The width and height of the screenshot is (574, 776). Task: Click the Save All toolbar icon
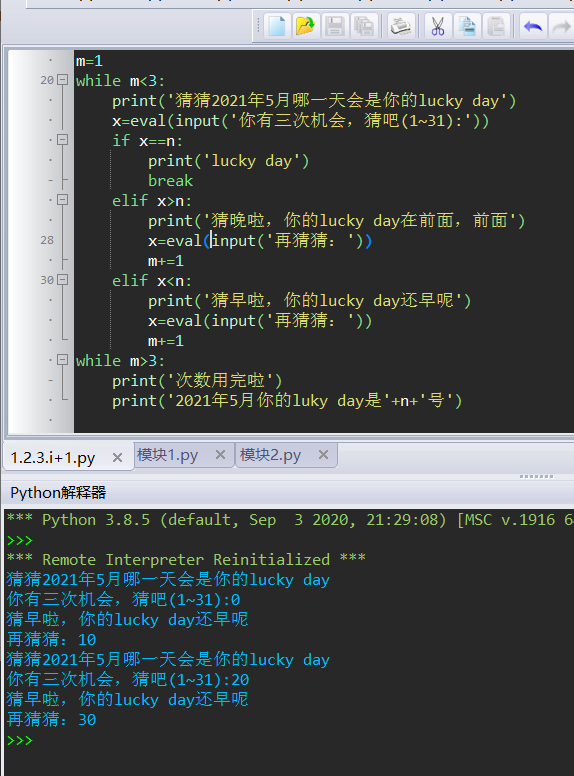pos(365,26)
